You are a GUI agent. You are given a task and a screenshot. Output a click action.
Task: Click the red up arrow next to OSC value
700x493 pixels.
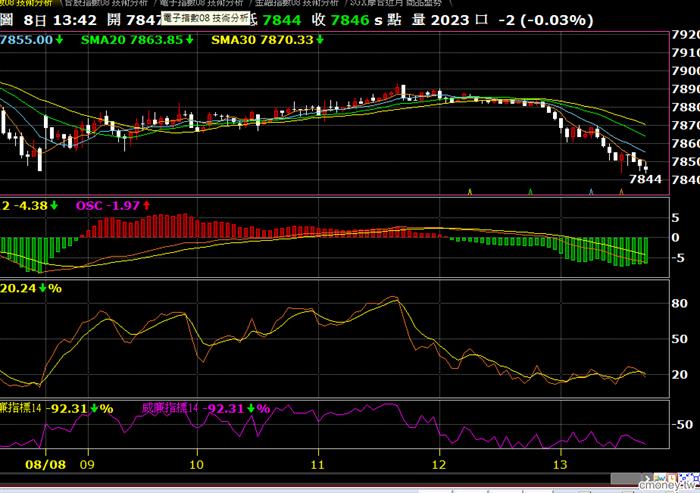(x=146, y=206)
